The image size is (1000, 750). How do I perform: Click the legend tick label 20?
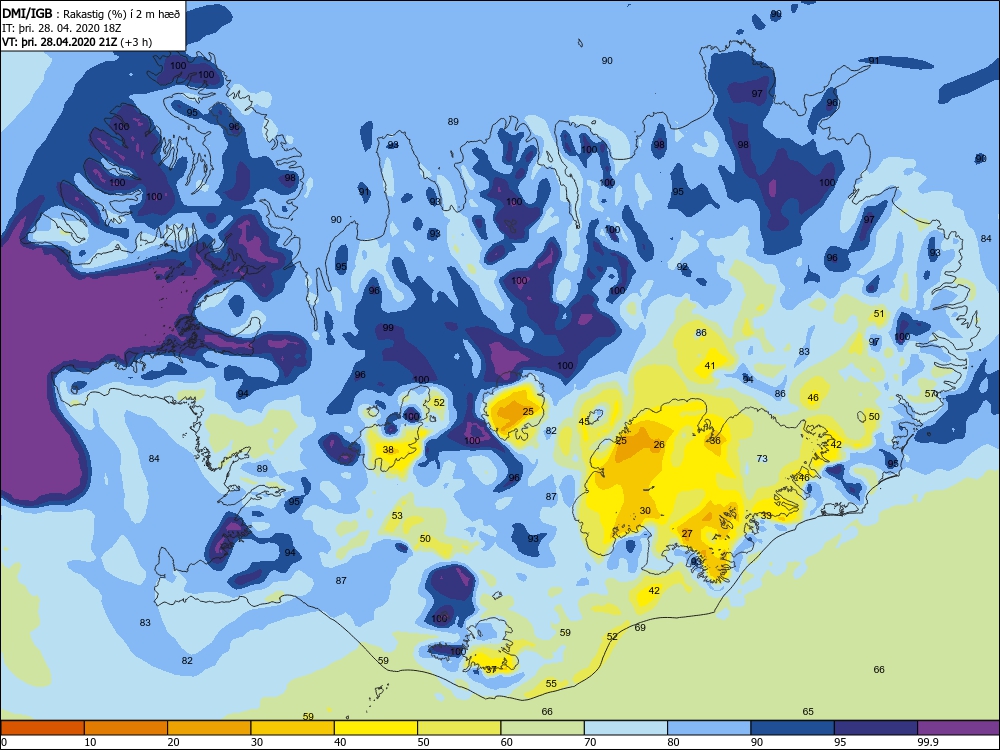pos(173,742)
